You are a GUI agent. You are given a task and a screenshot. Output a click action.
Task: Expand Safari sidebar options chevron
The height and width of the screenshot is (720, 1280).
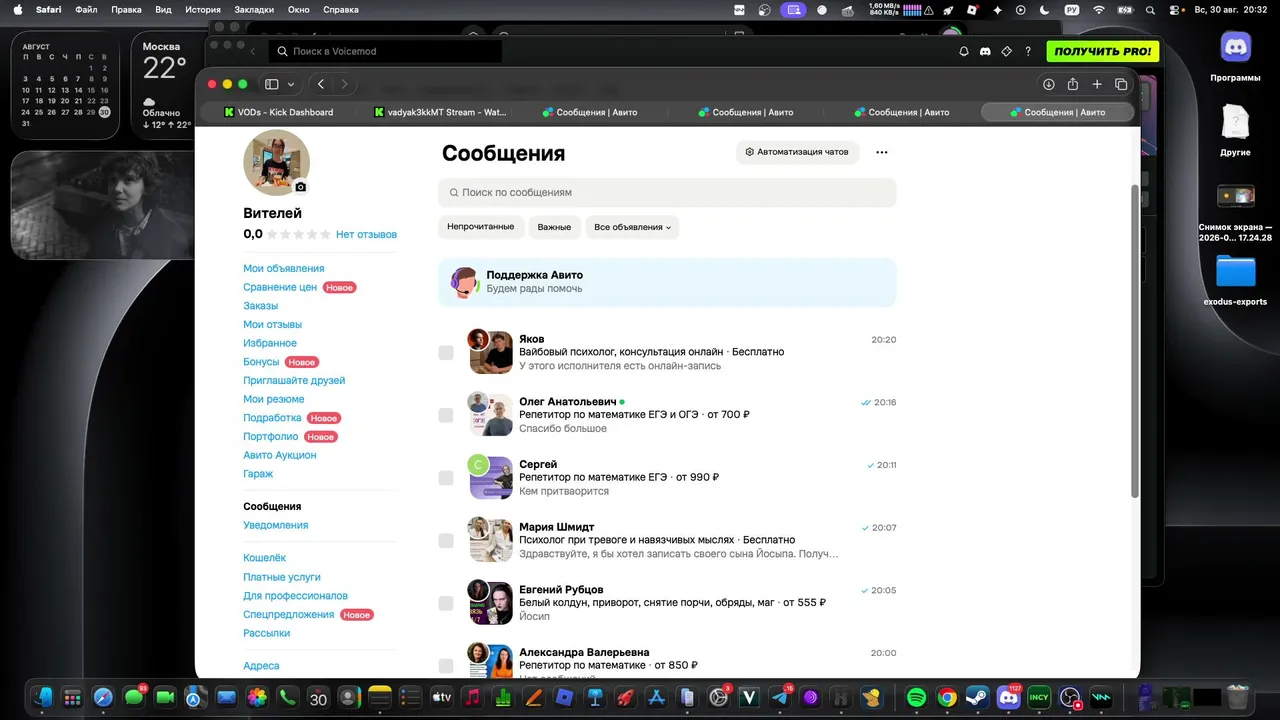[291, 84]
